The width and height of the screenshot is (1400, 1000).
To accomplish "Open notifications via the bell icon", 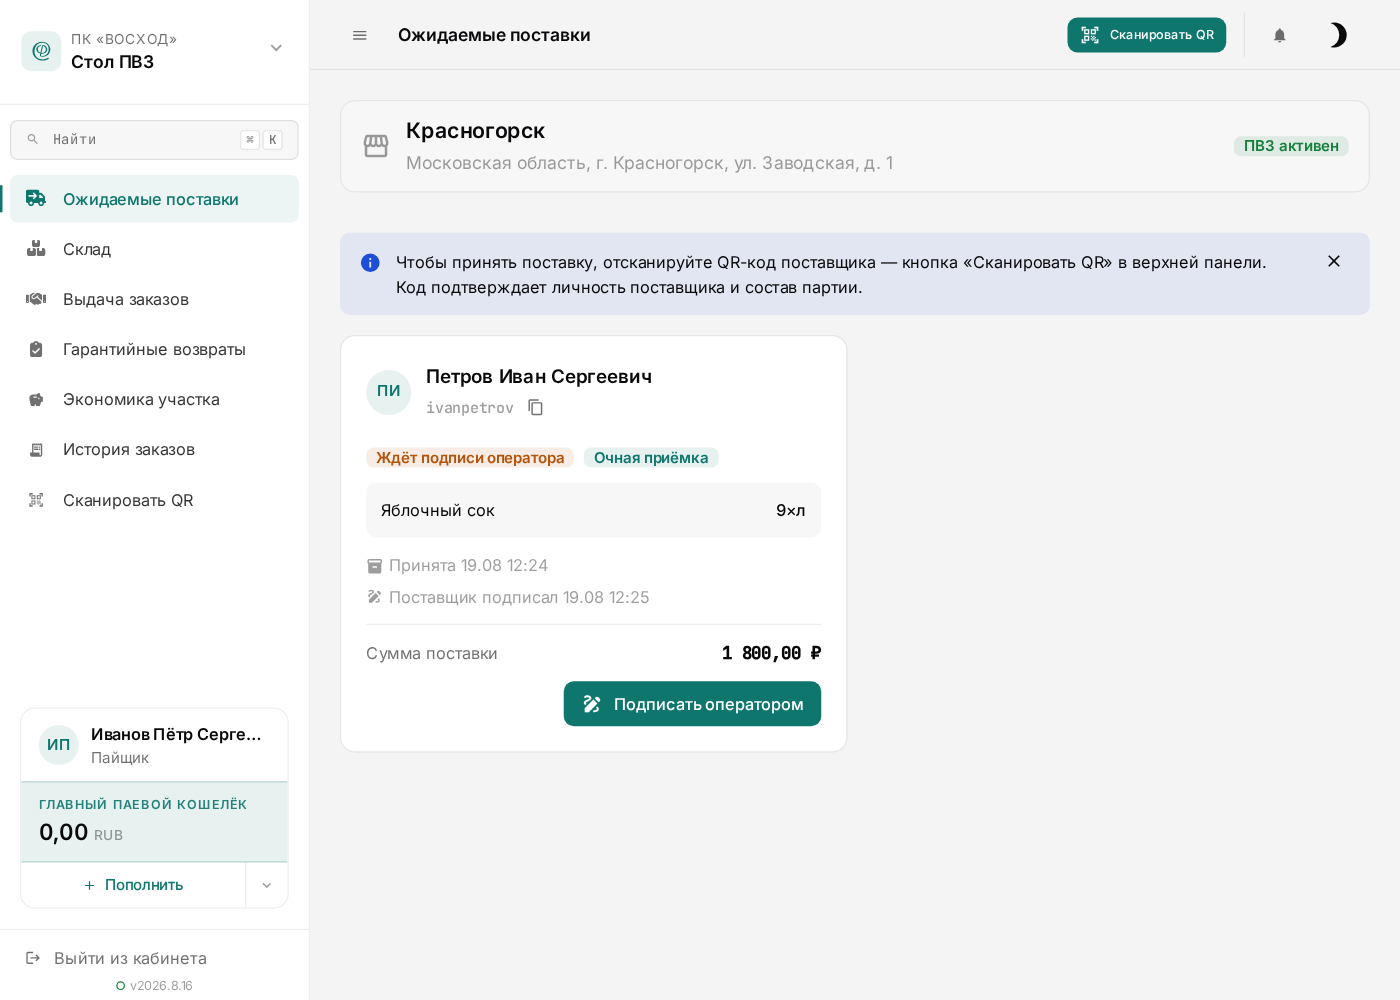I will click(1279, 35).
